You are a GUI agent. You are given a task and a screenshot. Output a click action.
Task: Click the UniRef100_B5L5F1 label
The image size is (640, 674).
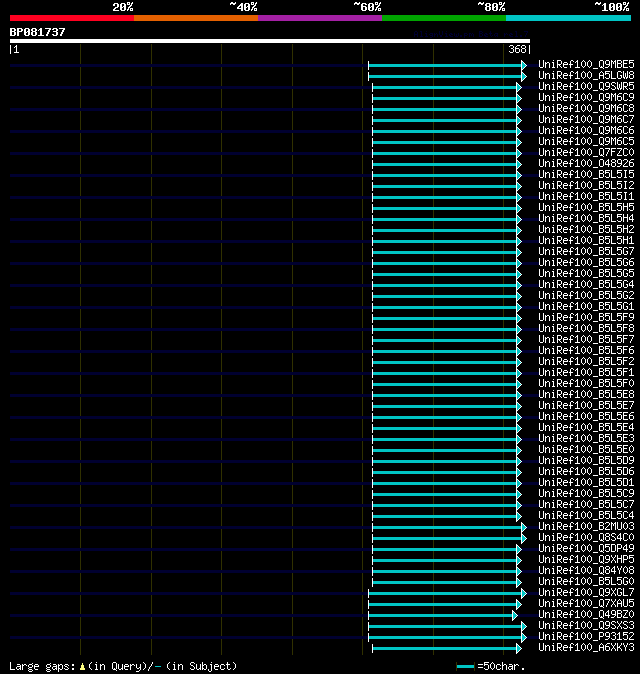point(586,373)
